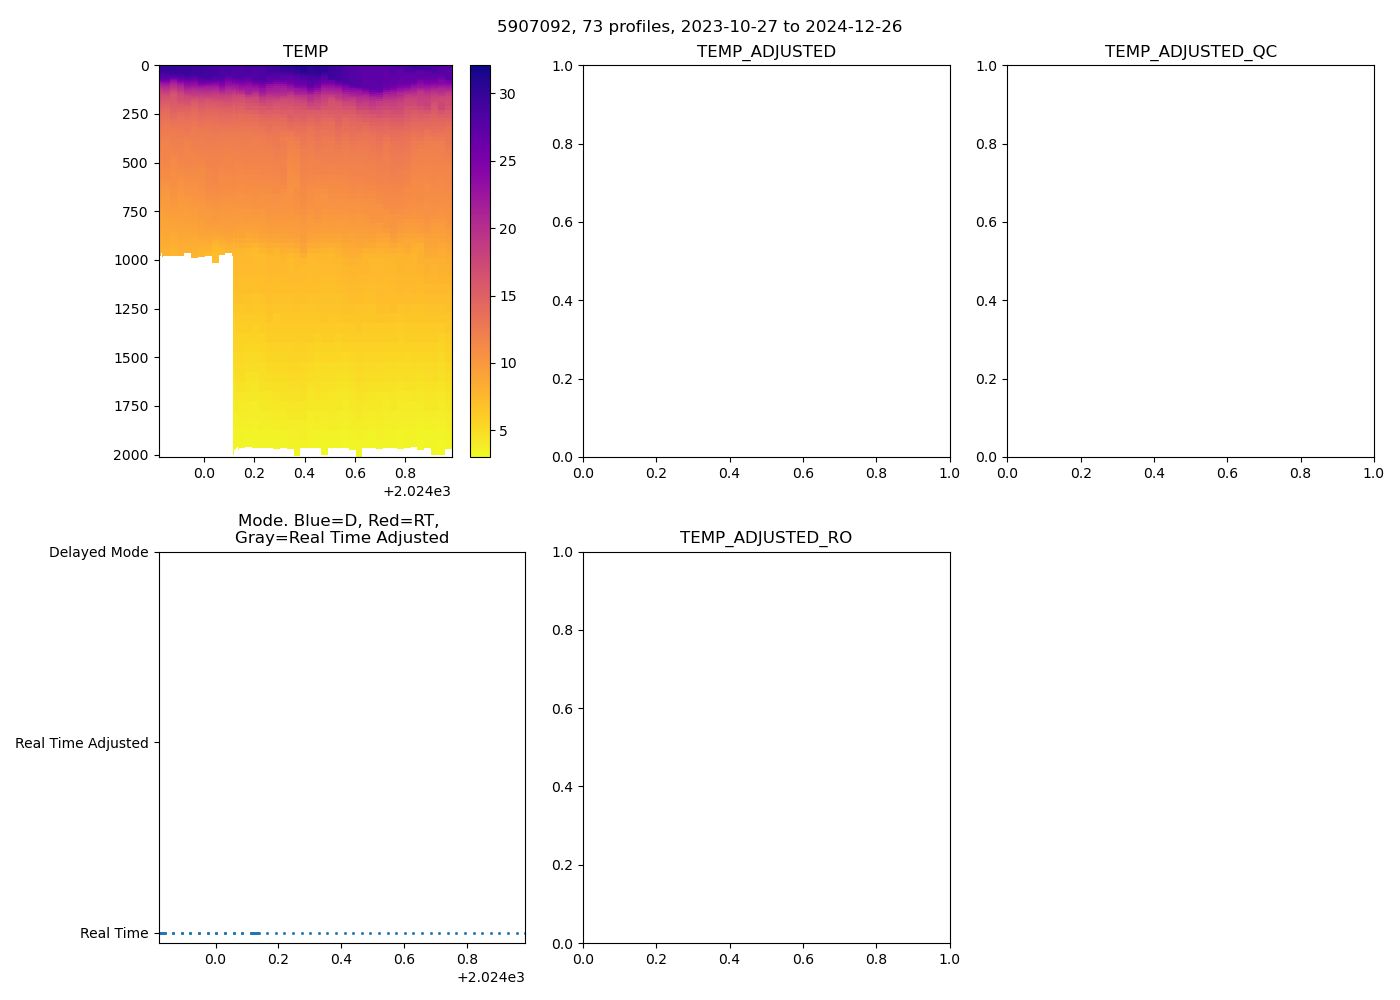Click the colorbar tick label 30
Image resolution: width=1400 pixels, height=1000 pixels.
(507, 94)
